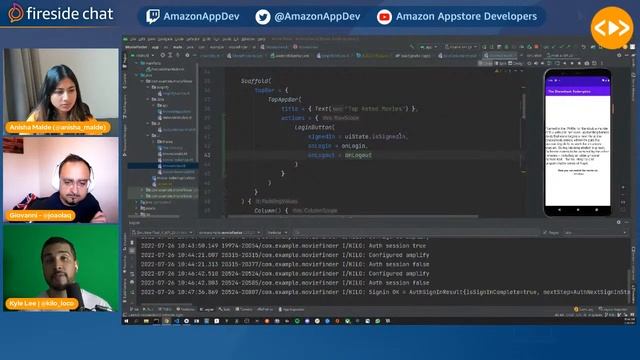Open the Logcat filter configuration dropdown

point(595,232)
